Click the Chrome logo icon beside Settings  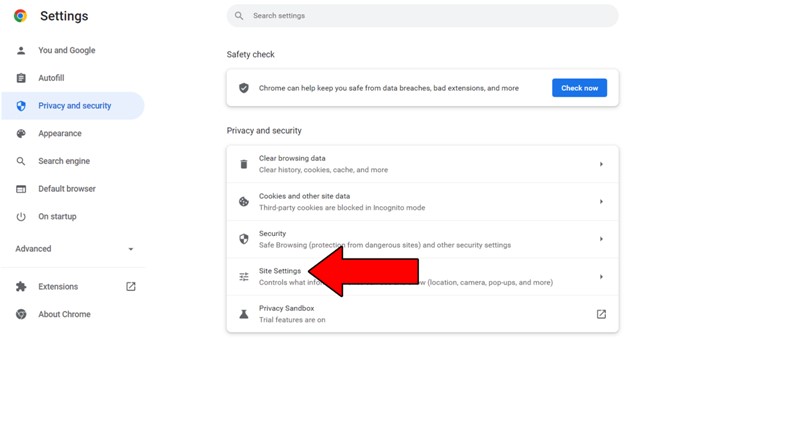pos(20,16)
